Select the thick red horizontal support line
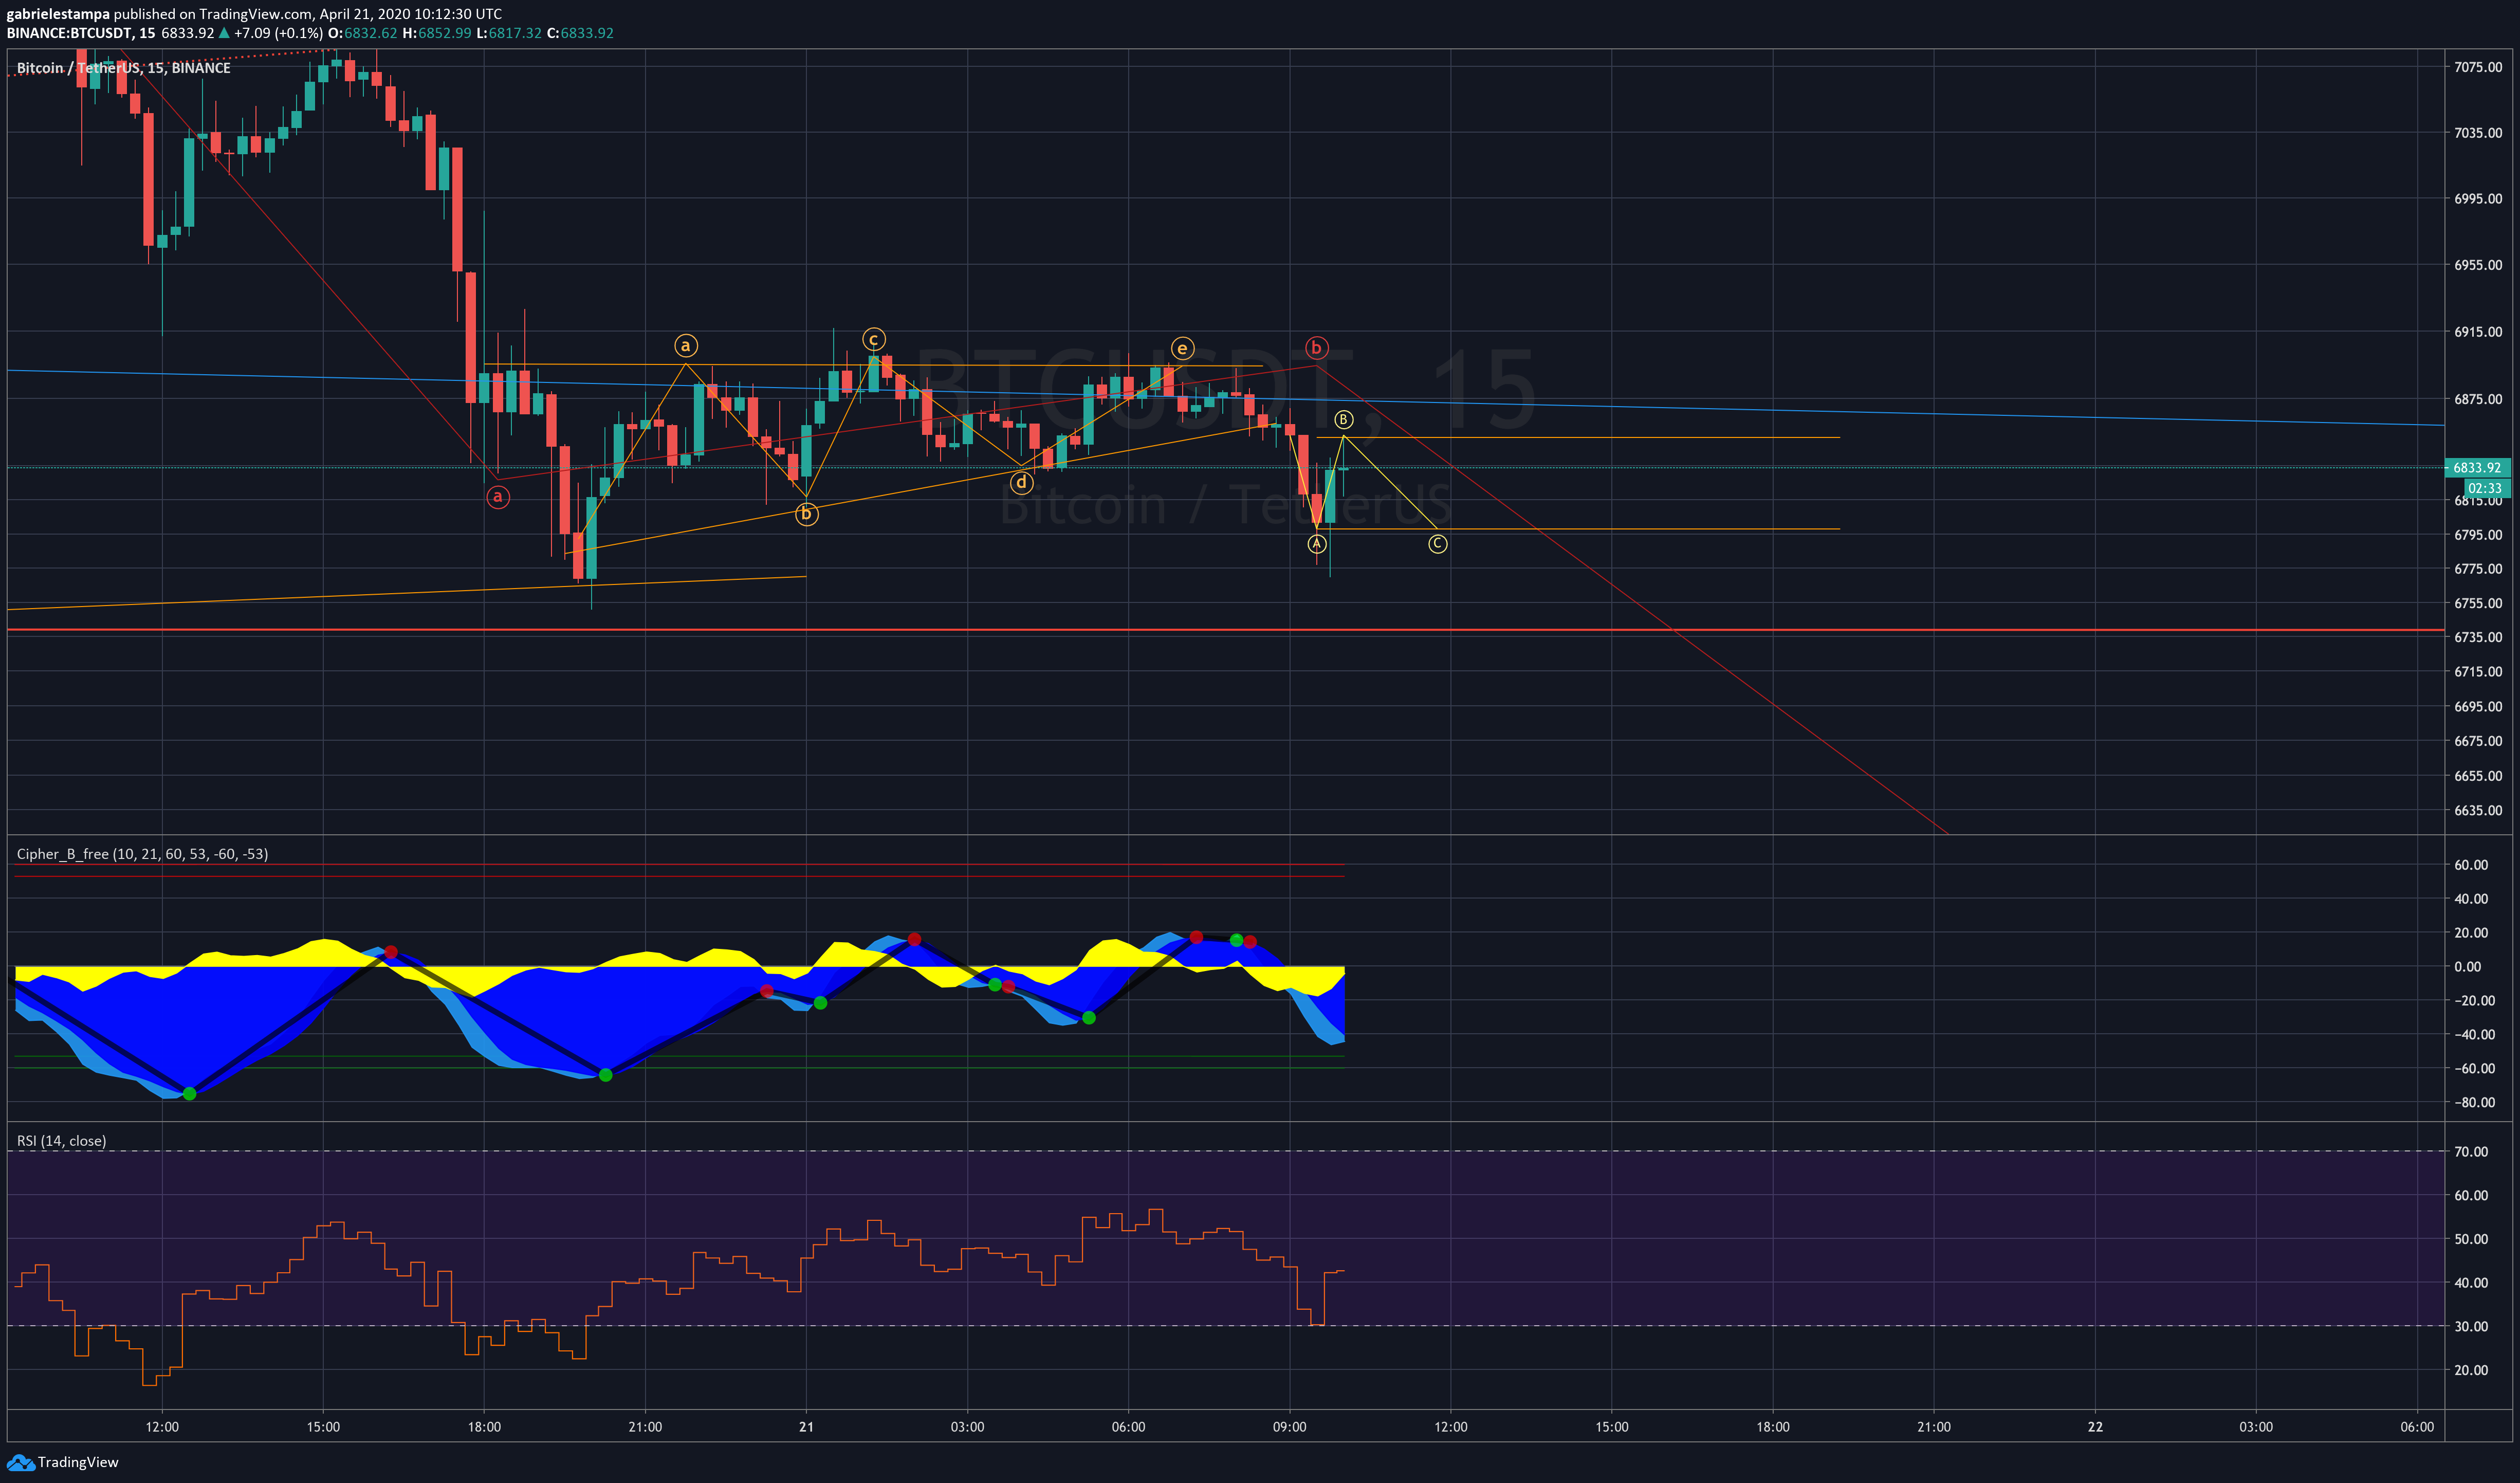2520x1483 pixels. 1225,630
